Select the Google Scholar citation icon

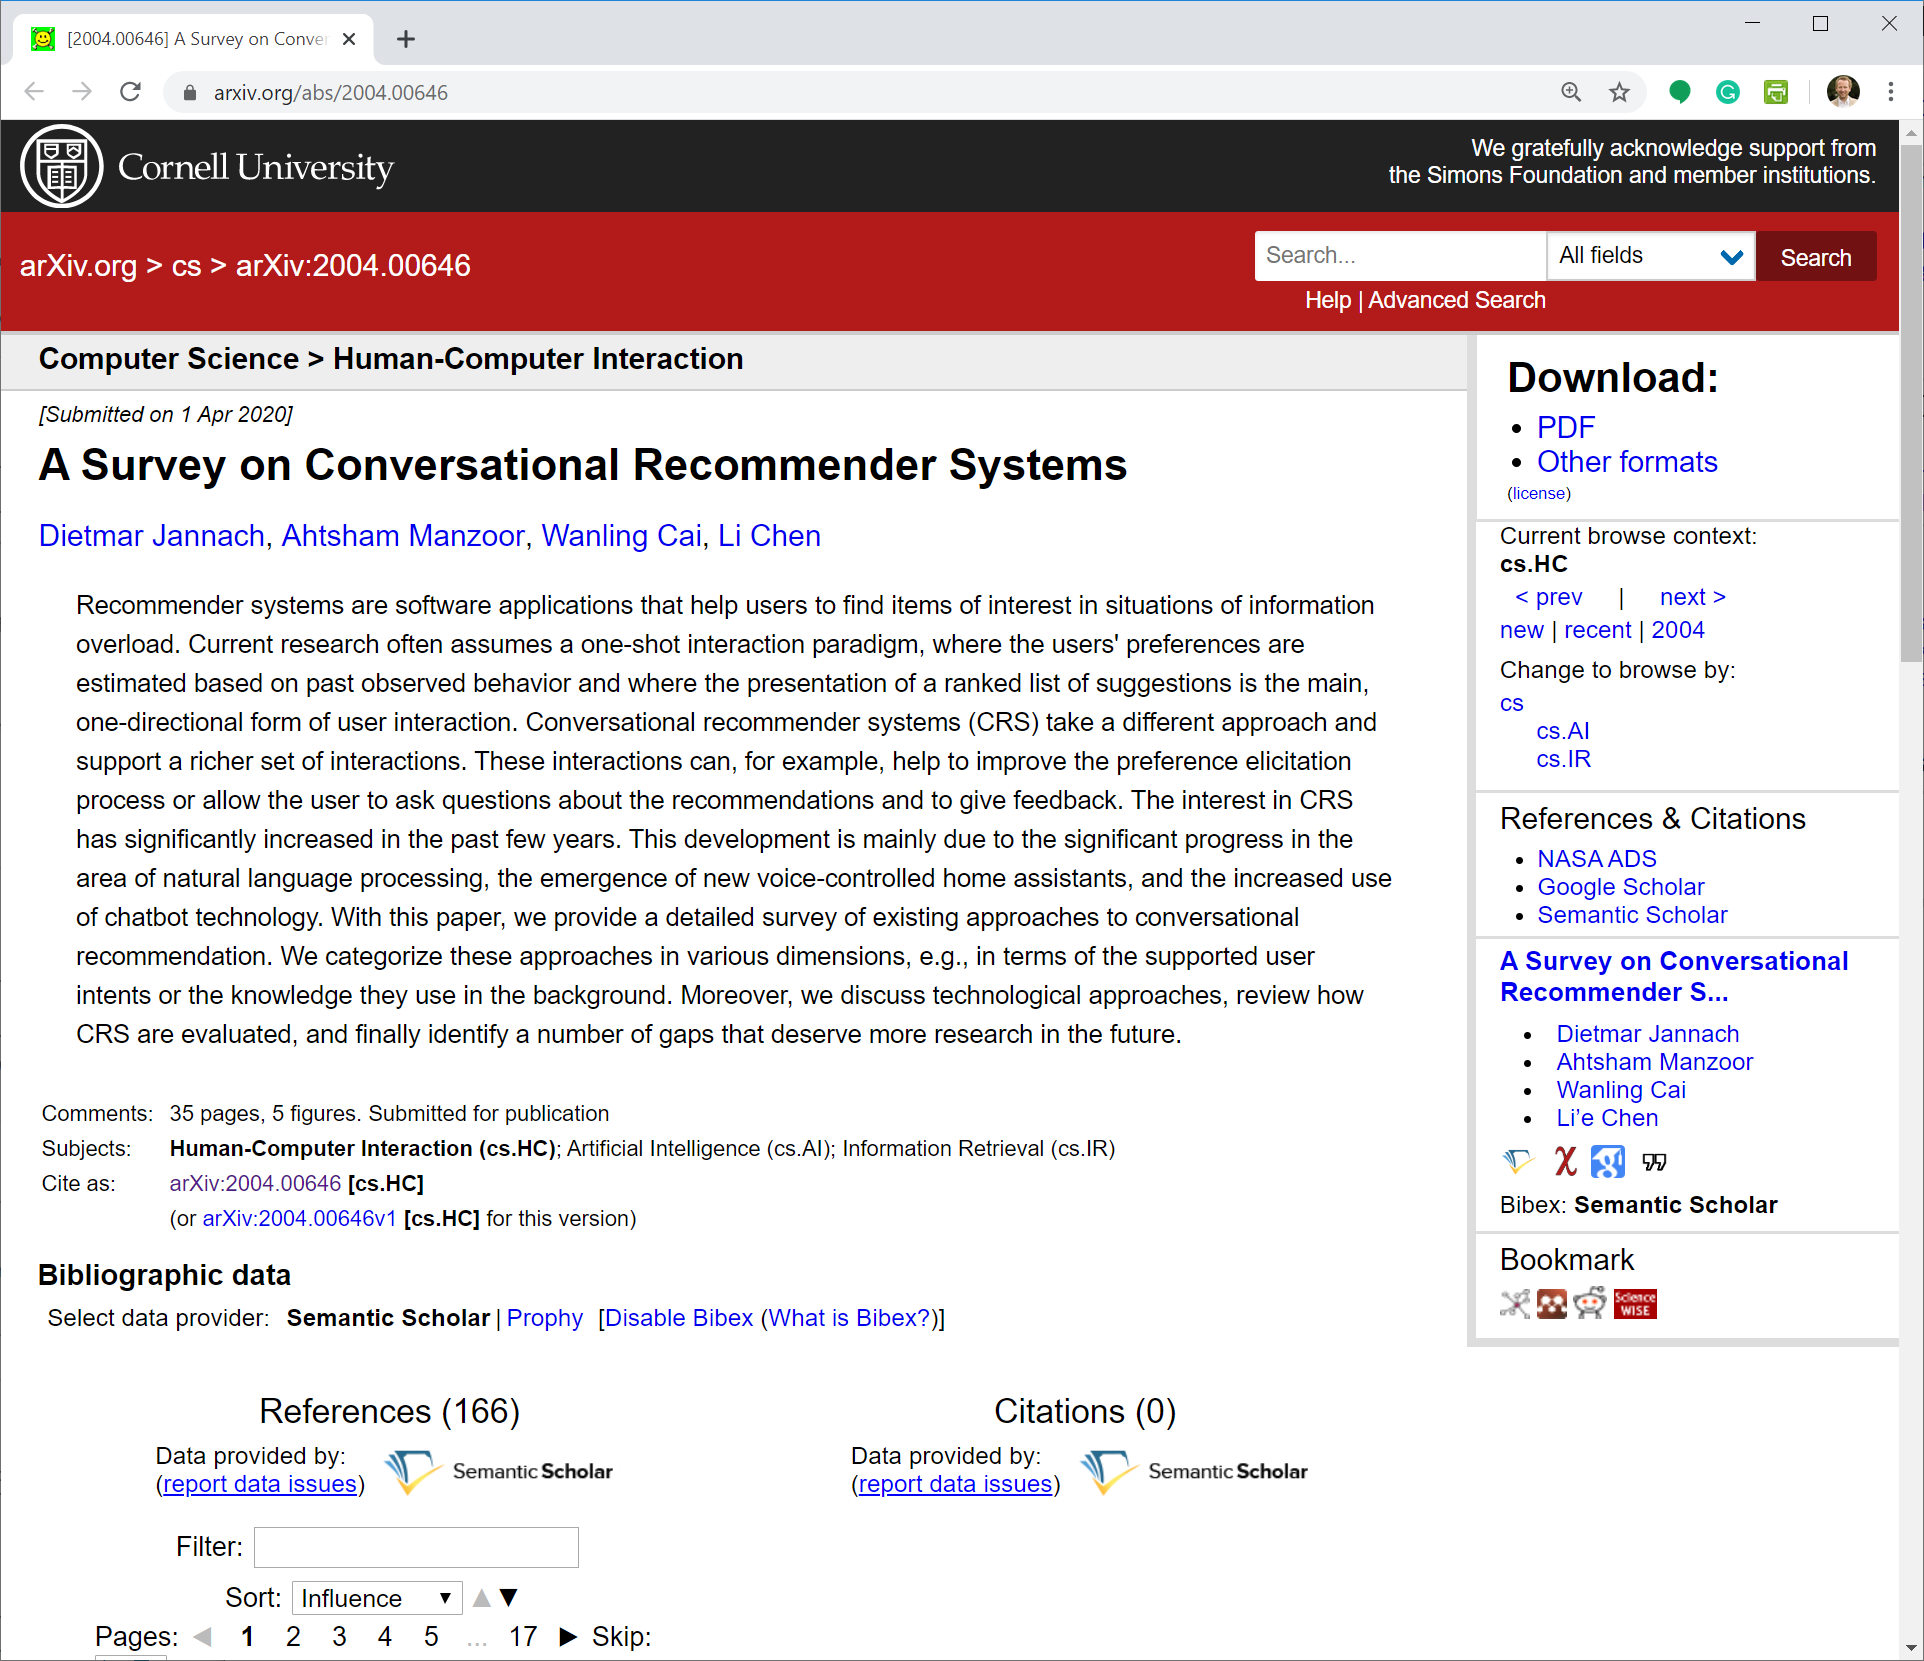pyautogui.click(x=1608, y=1162)
